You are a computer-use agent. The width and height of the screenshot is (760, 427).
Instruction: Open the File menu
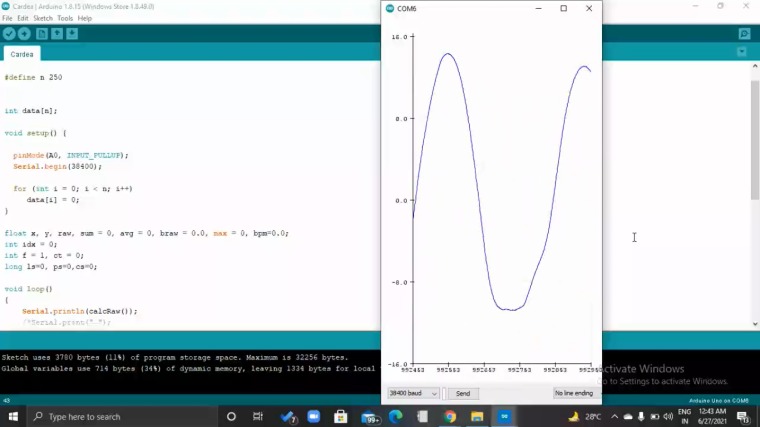click(7, 18)
